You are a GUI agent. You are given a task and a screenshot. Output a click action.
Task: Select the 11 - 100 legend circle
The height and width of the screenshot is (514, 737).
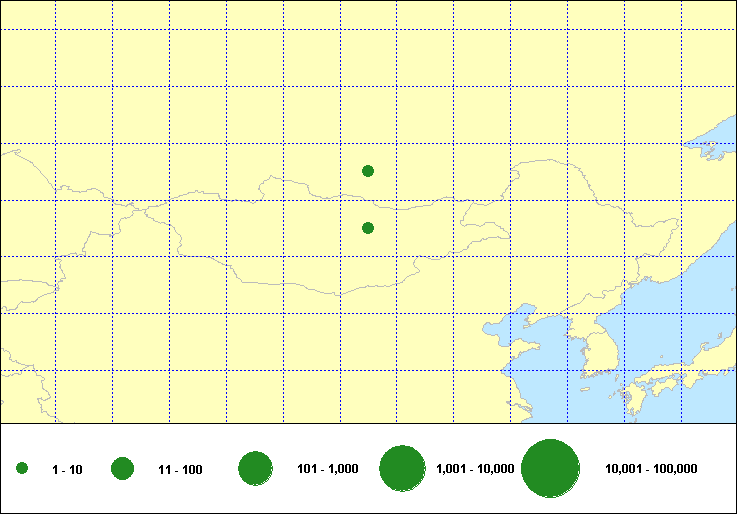click(x=123, y=468)
